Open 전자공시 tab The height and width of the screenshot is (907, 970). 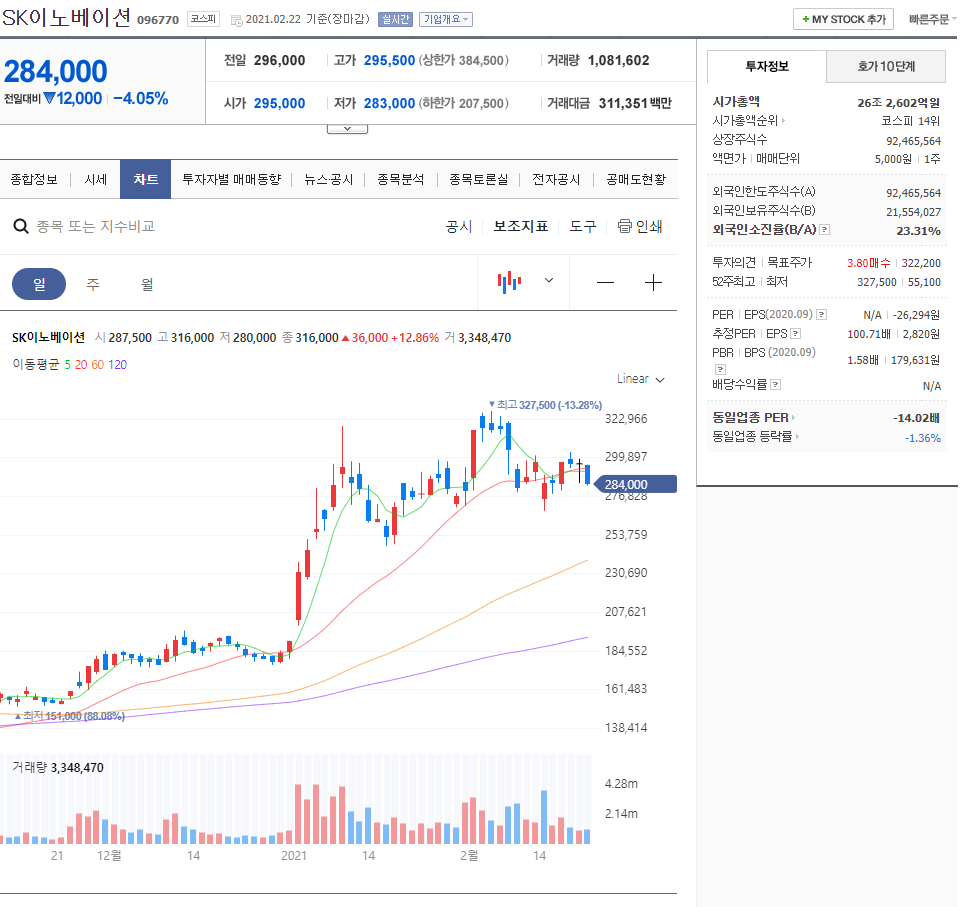(556, 179)
